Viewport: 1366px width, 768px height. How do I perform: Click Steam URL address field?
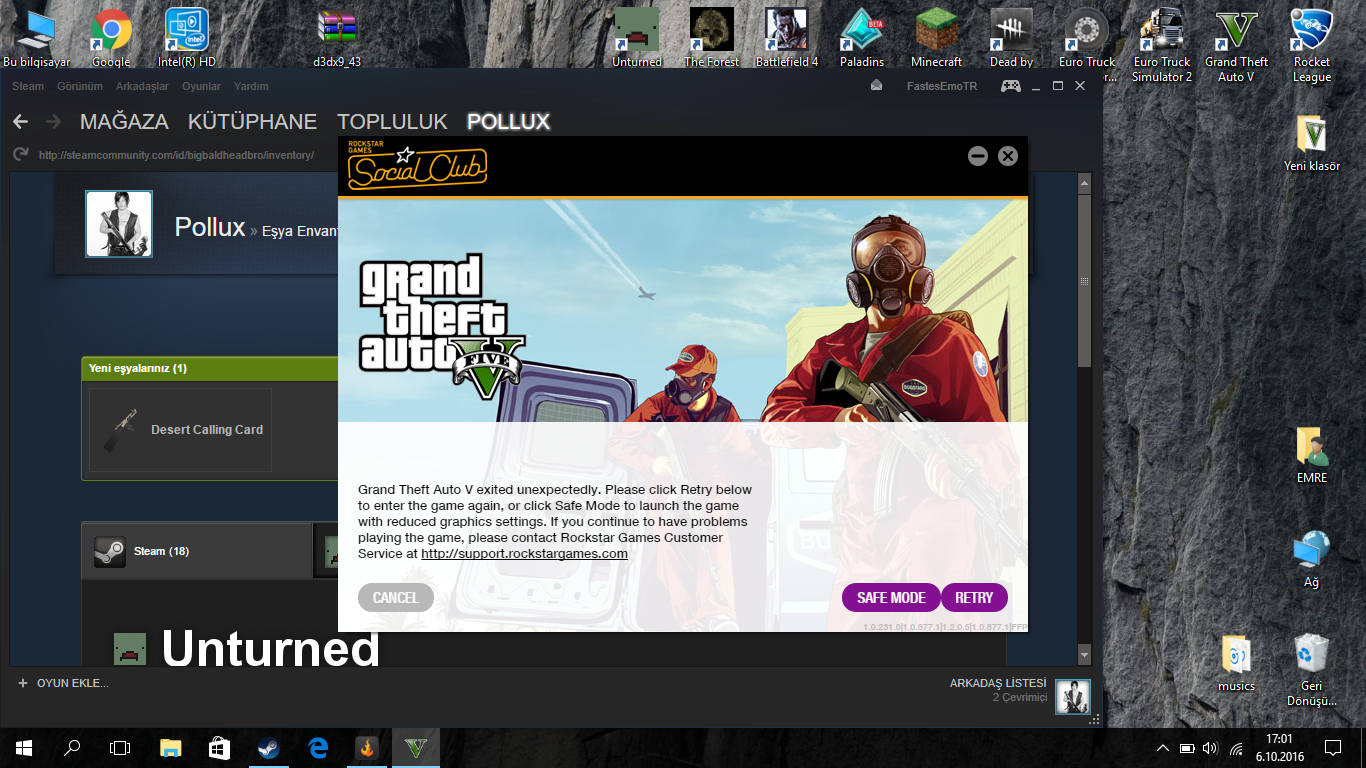pyautogui.click(x=176, y=155)
